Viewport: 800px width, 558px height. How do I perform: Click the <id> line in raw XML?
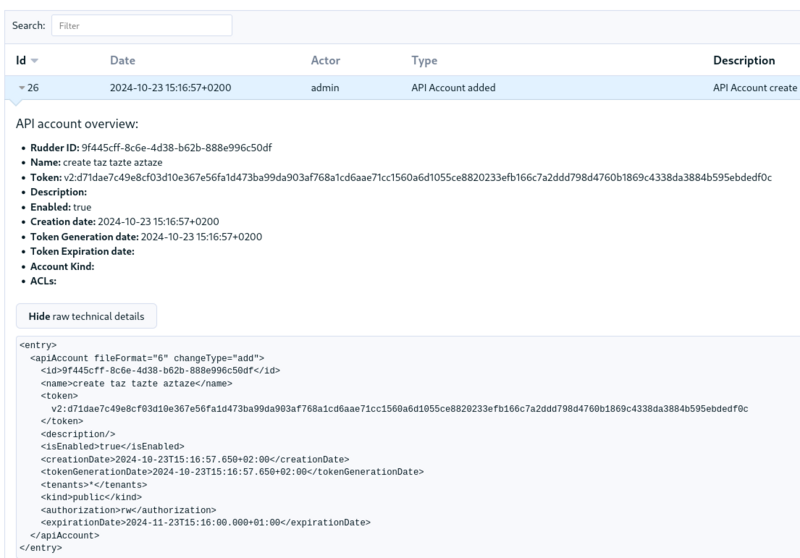coord(160,371)
